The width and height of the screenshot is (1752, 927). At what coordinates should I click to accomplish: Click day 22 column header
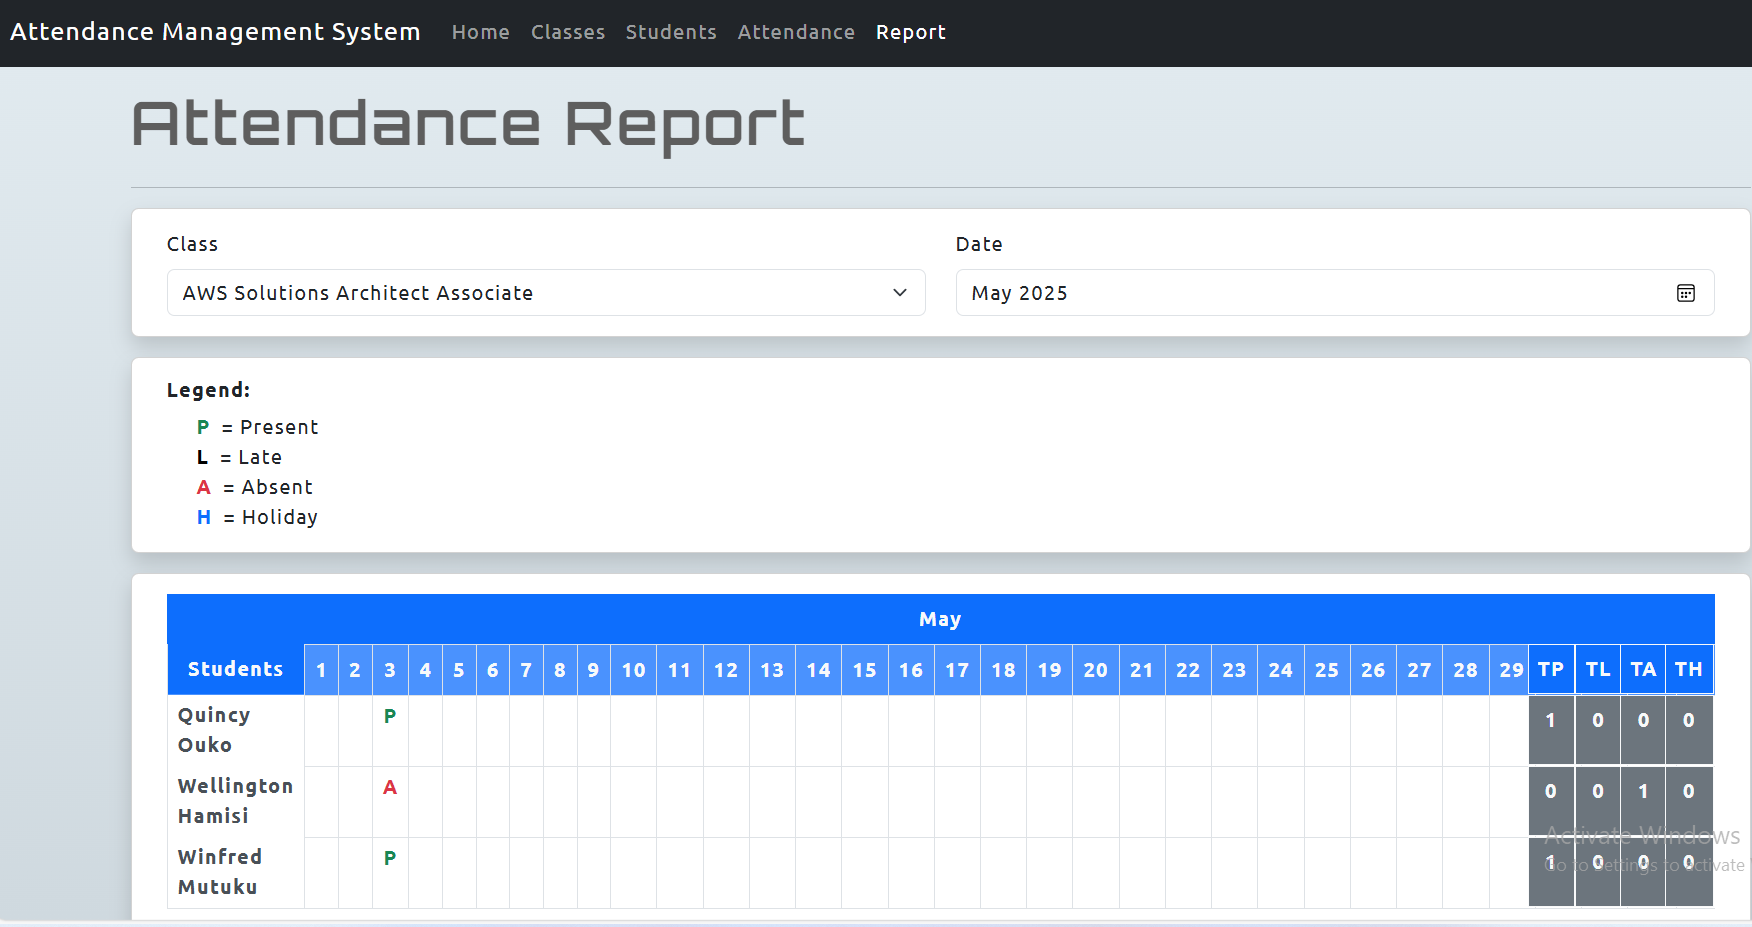[1188, 670]
